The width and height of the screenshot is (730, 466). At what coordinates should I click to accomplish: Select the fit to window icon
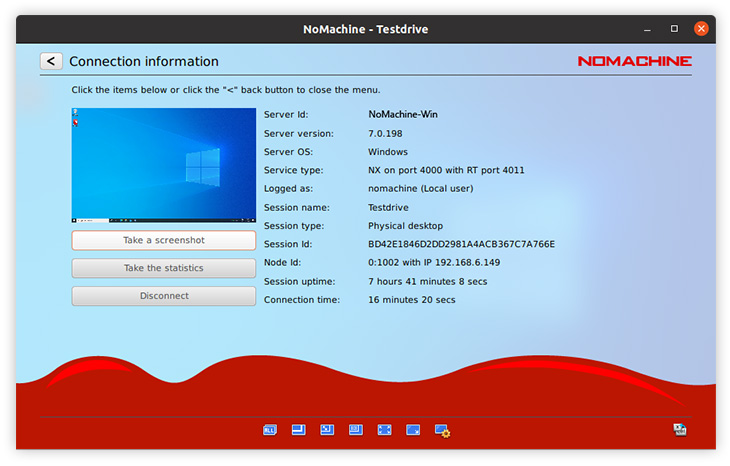(327, 430)
